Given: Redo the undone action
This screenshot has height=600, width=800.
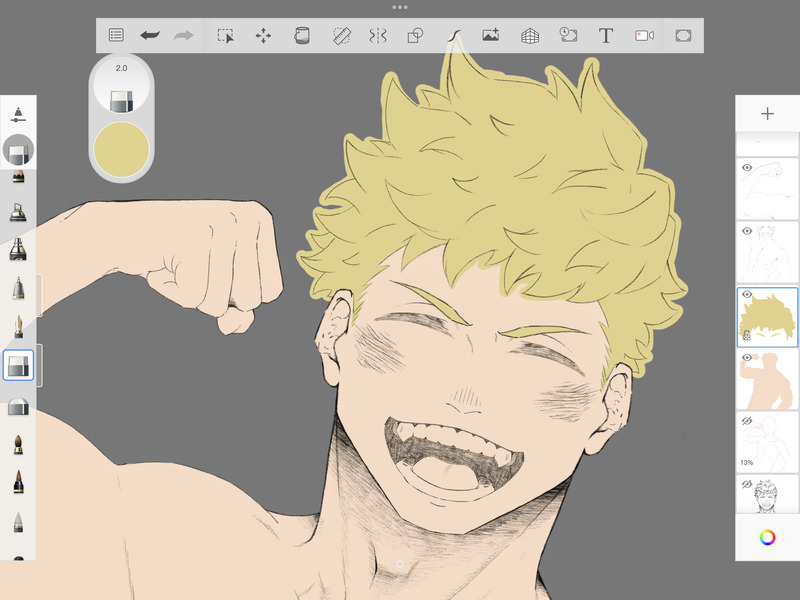Looking at the screenshot, I should (183, 35).
